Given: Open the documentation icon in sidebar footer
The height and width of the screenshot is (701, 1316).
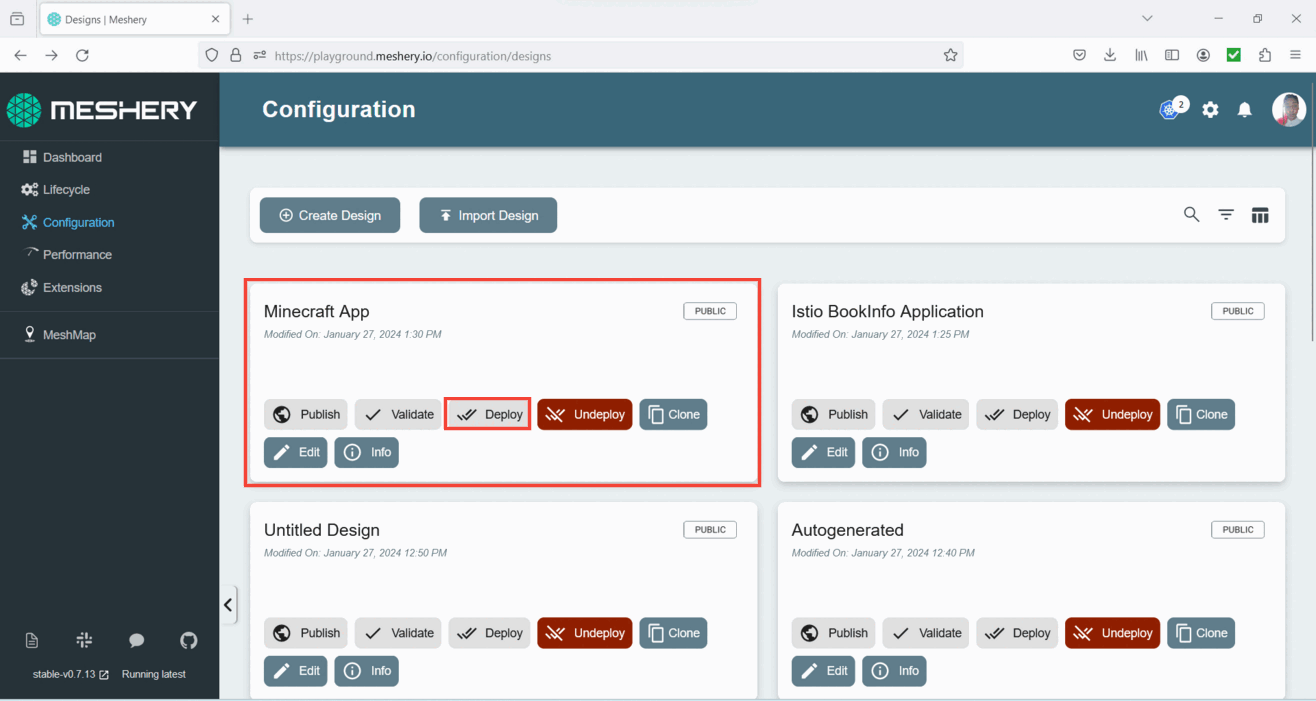Looking at the screenshot, I should pos(32,640).
